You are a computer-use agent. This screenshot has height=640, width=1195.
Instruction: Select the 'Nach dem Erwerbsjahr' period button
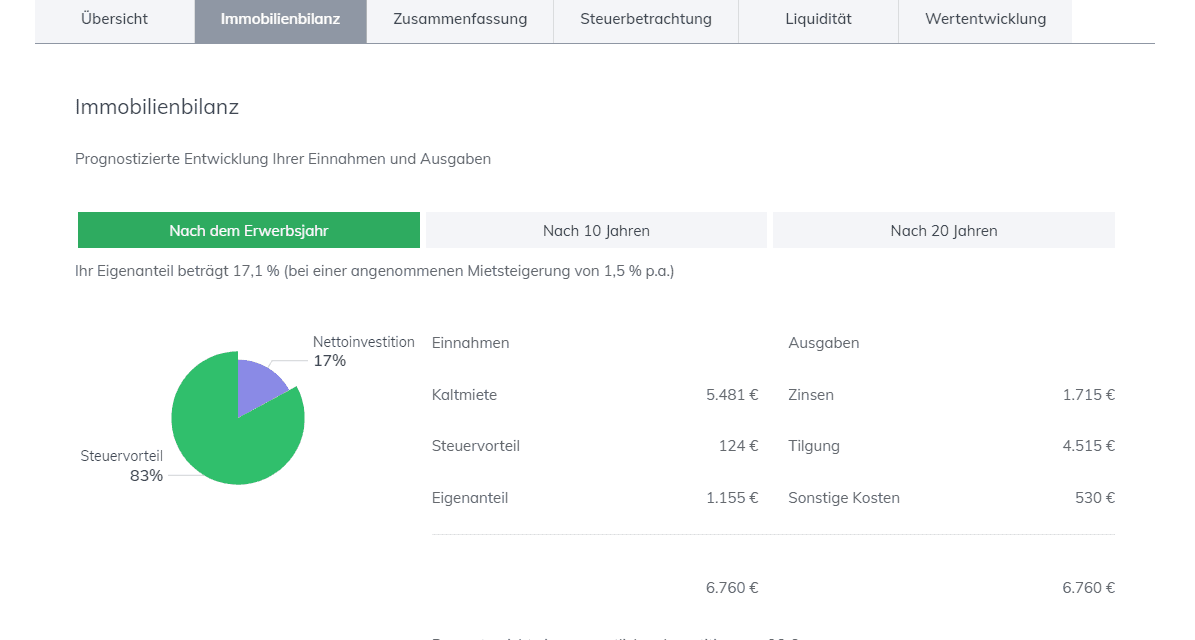point(249,230)
